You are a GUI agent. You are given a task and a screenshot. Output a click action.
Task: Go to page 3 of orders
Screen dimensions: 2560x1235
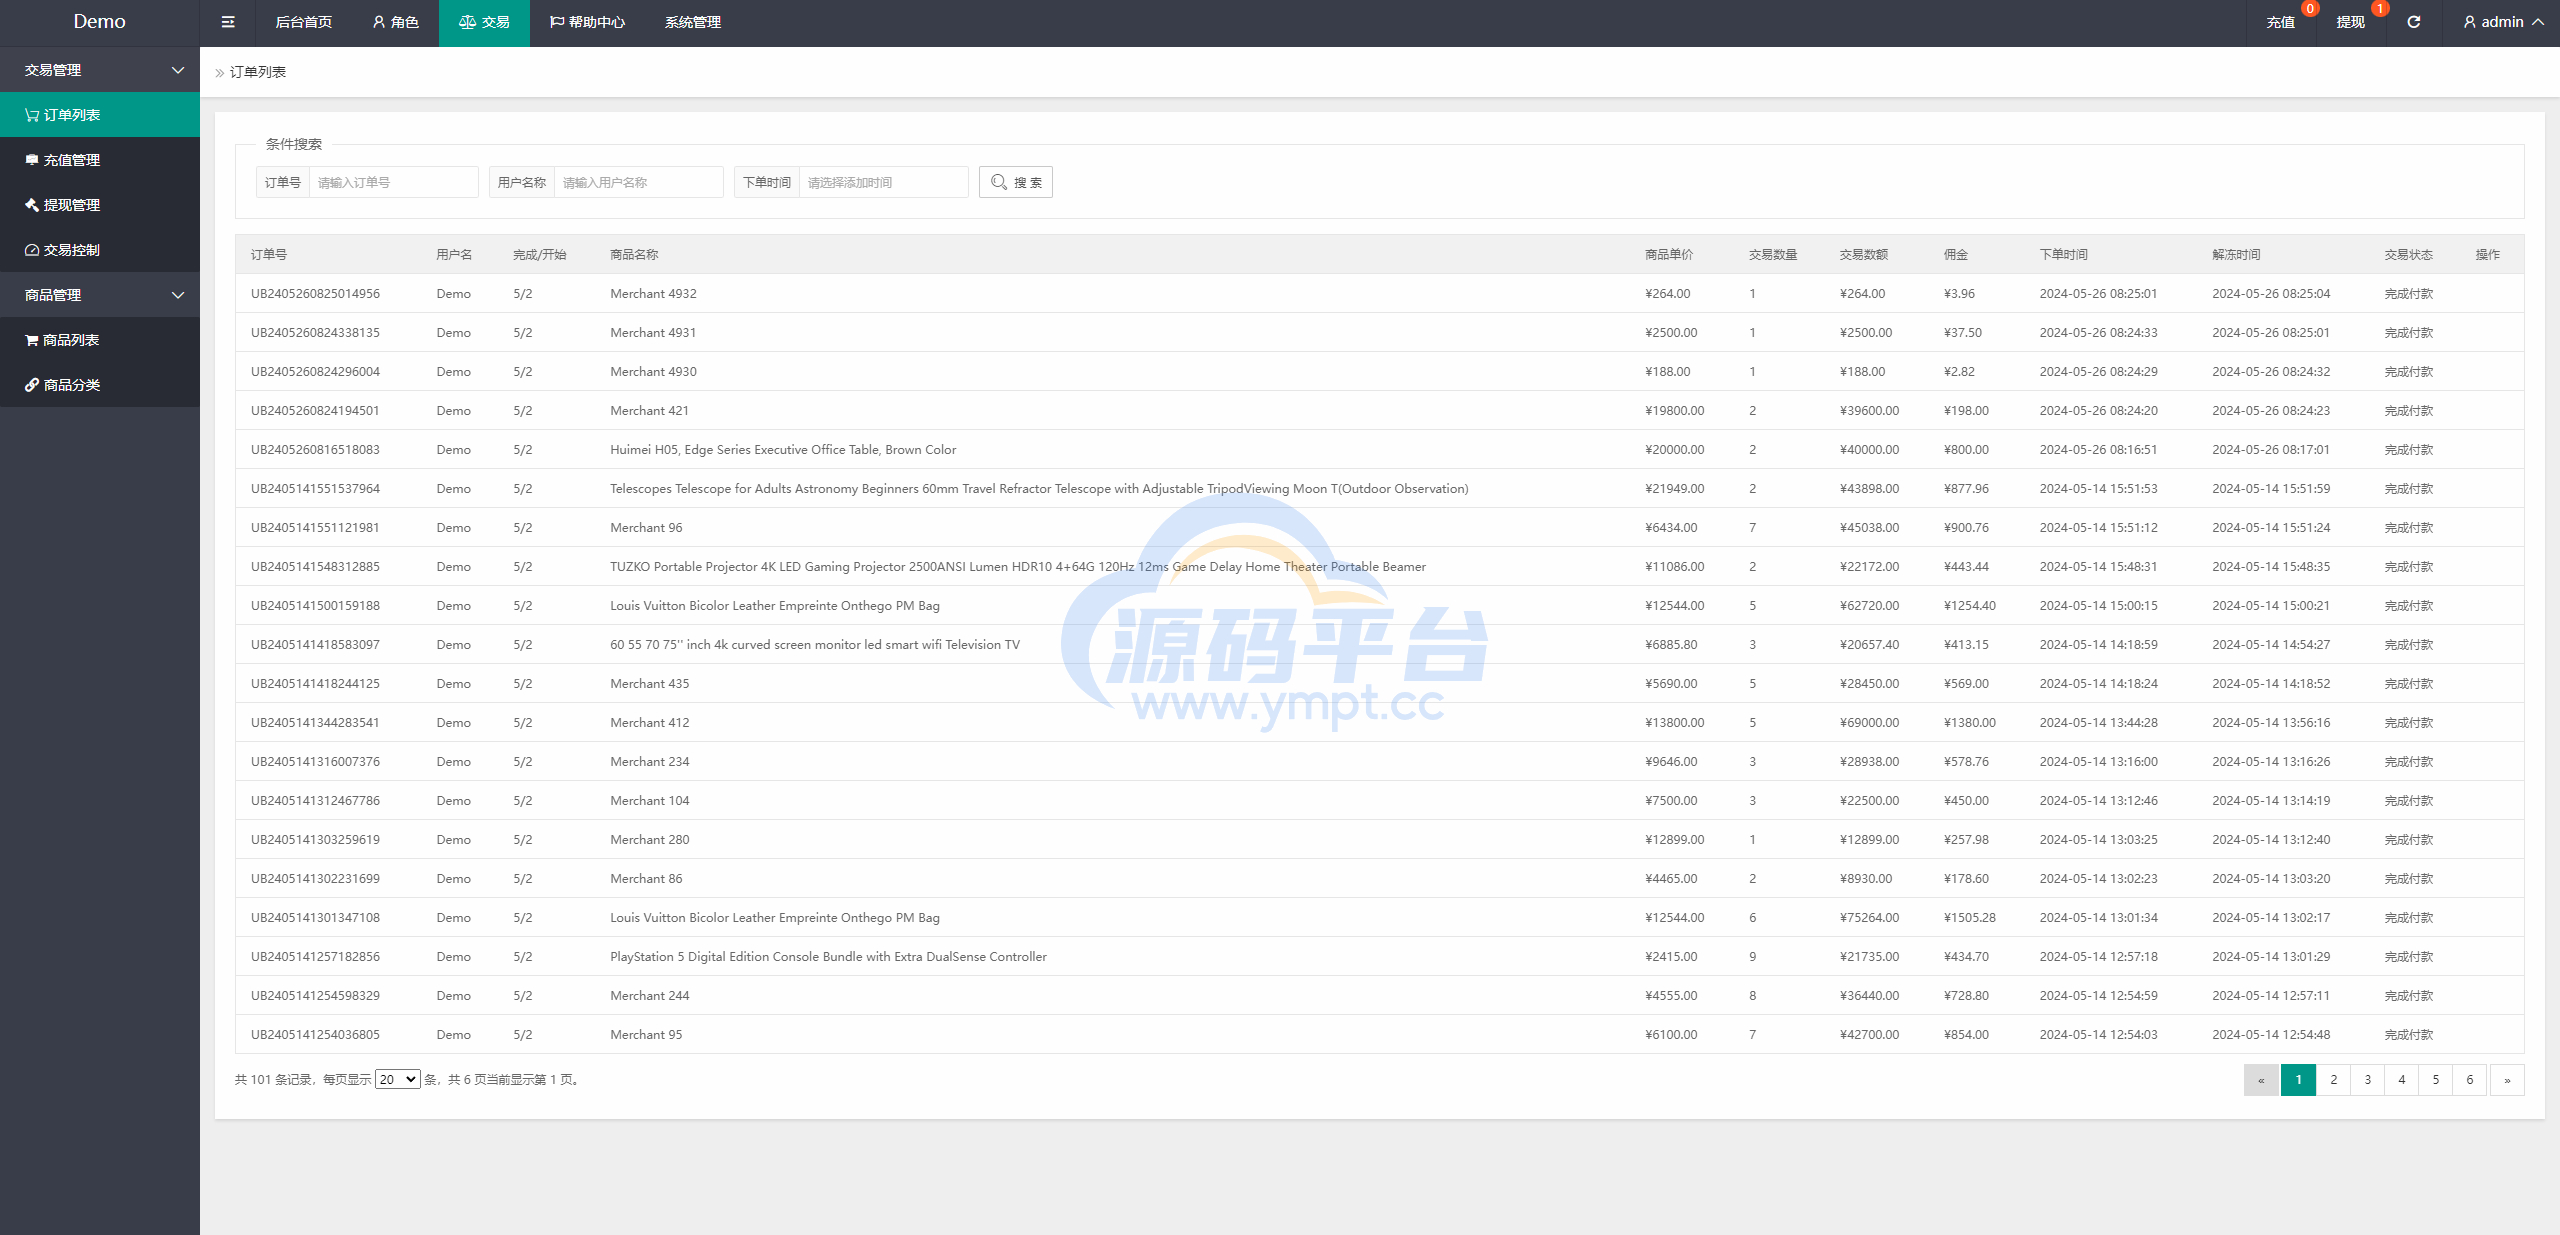point(2367,1080)
